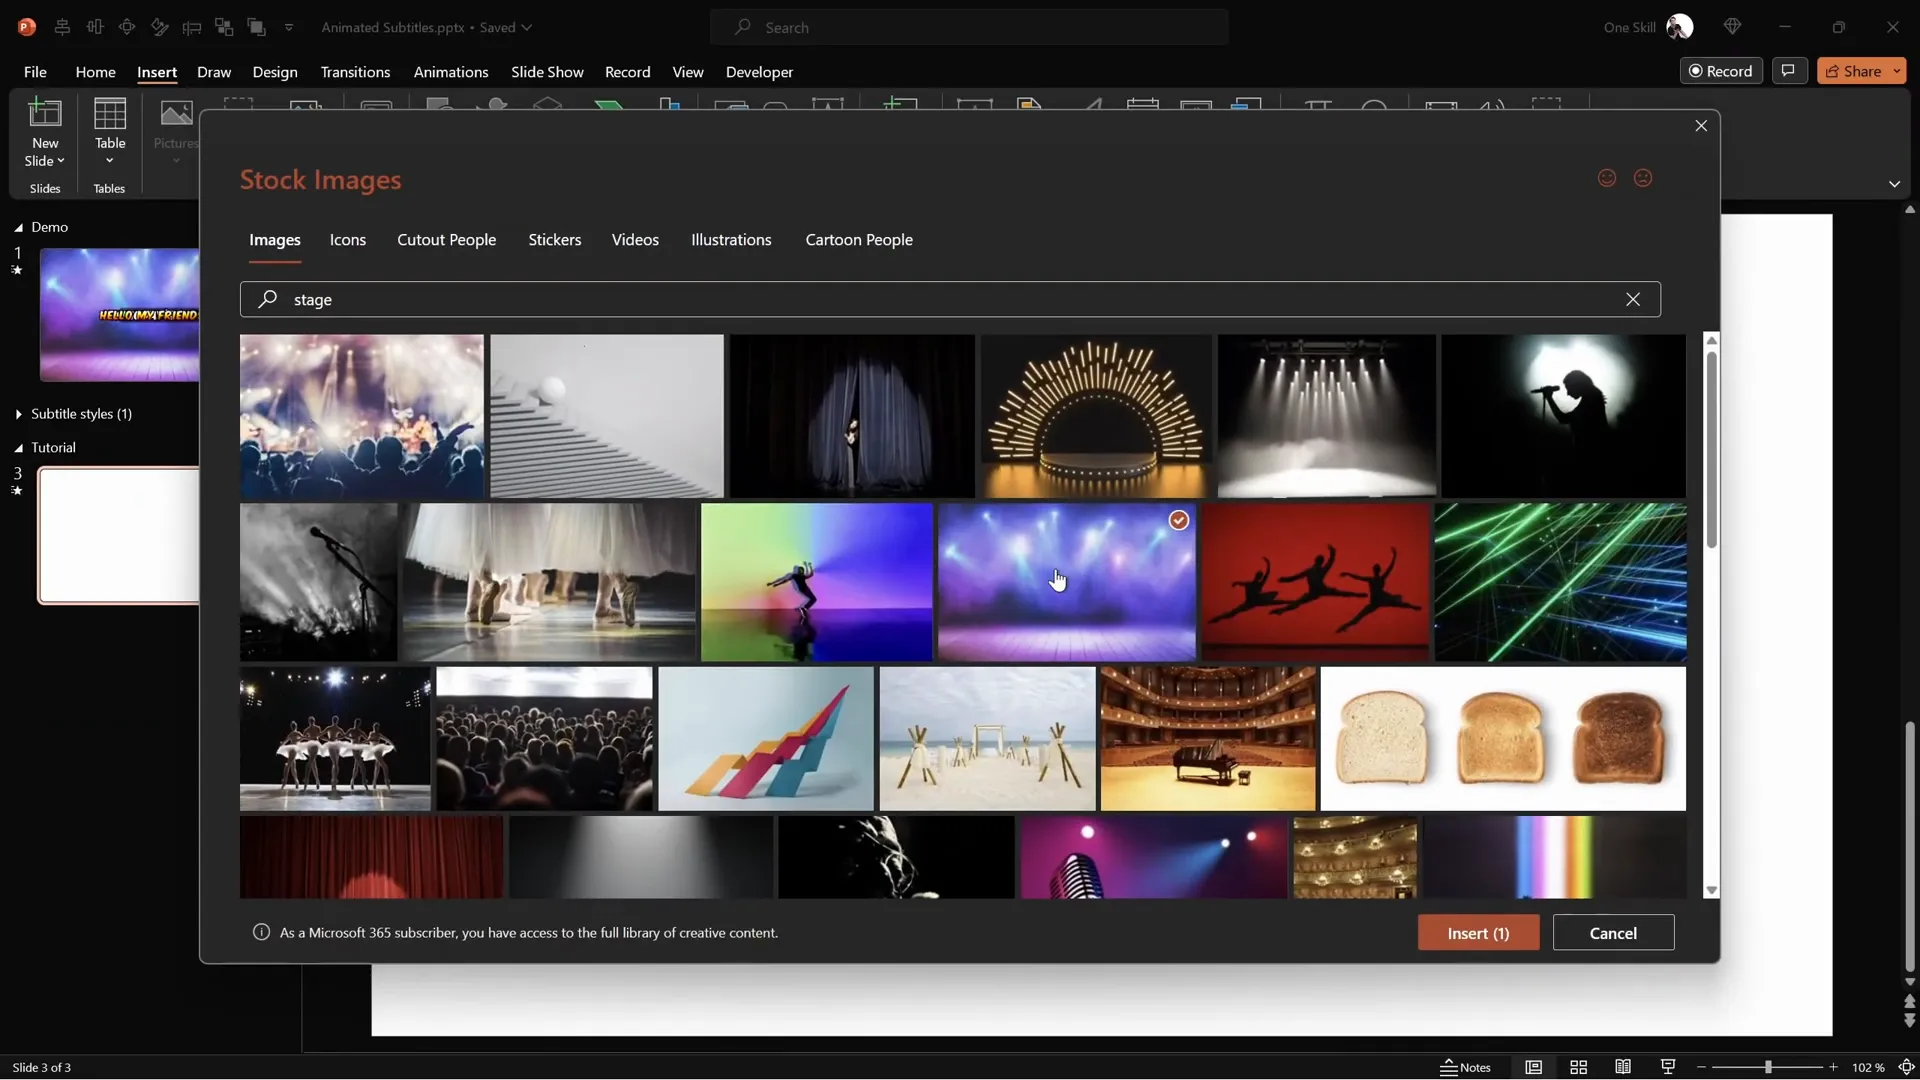This screenshot has width=1920, height=1080.
Task: Select the singer silhouette spotlight image
Action: point(1563,416)
